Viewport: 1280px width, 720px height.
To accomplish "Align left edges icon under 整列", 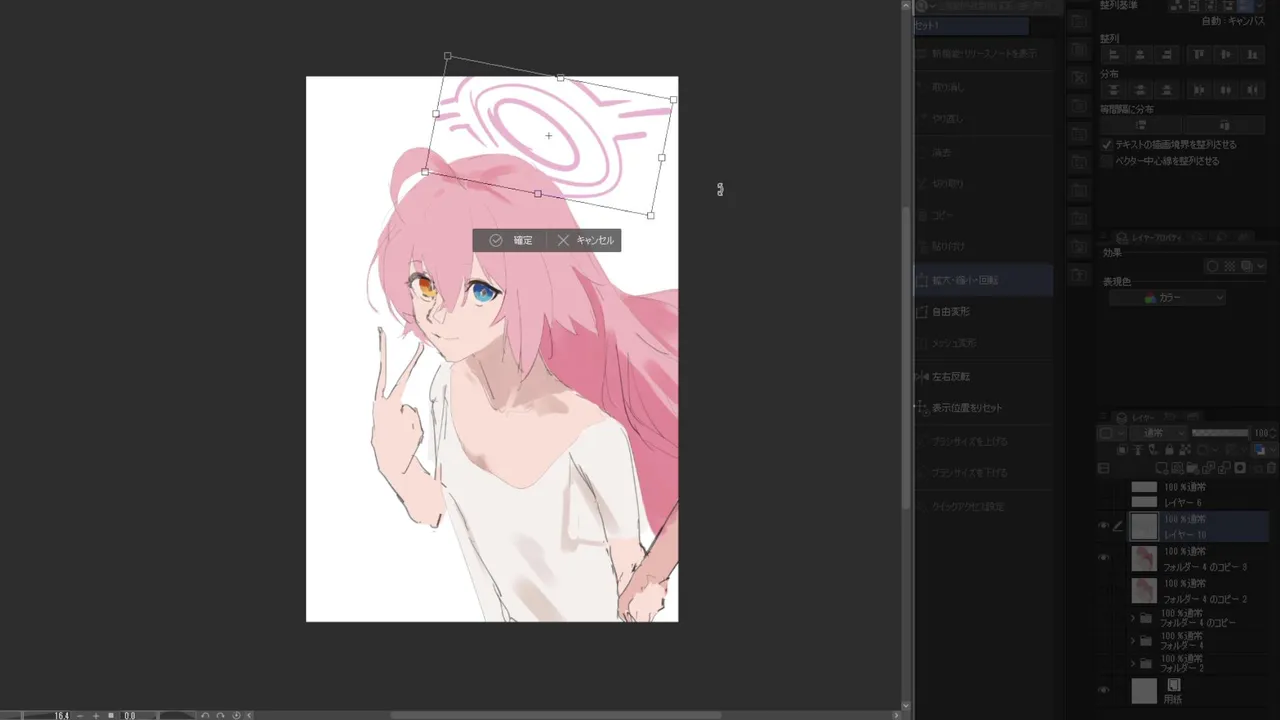I will [x=1113, y=55].
